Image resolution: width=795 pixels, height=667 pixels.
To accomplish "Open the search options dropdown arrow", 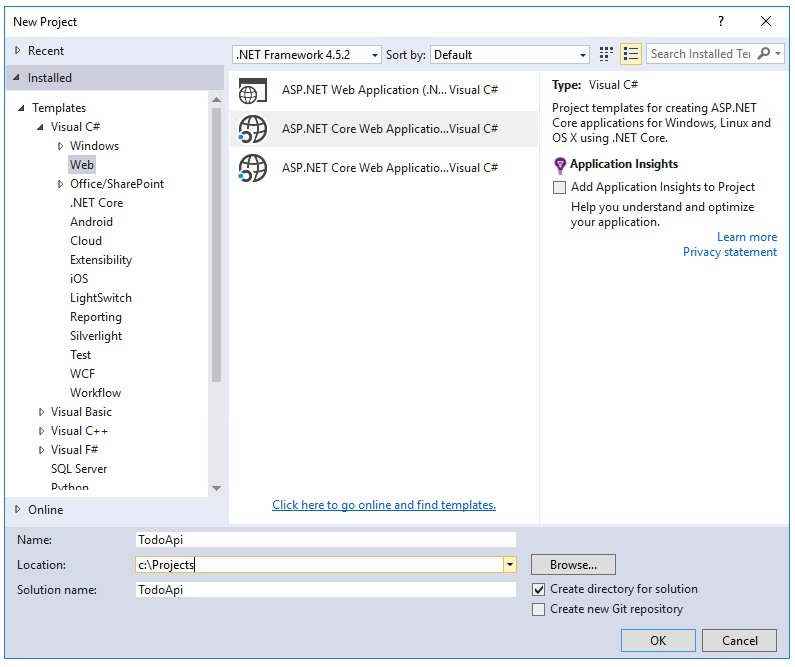I will click(x=778, y=53).
